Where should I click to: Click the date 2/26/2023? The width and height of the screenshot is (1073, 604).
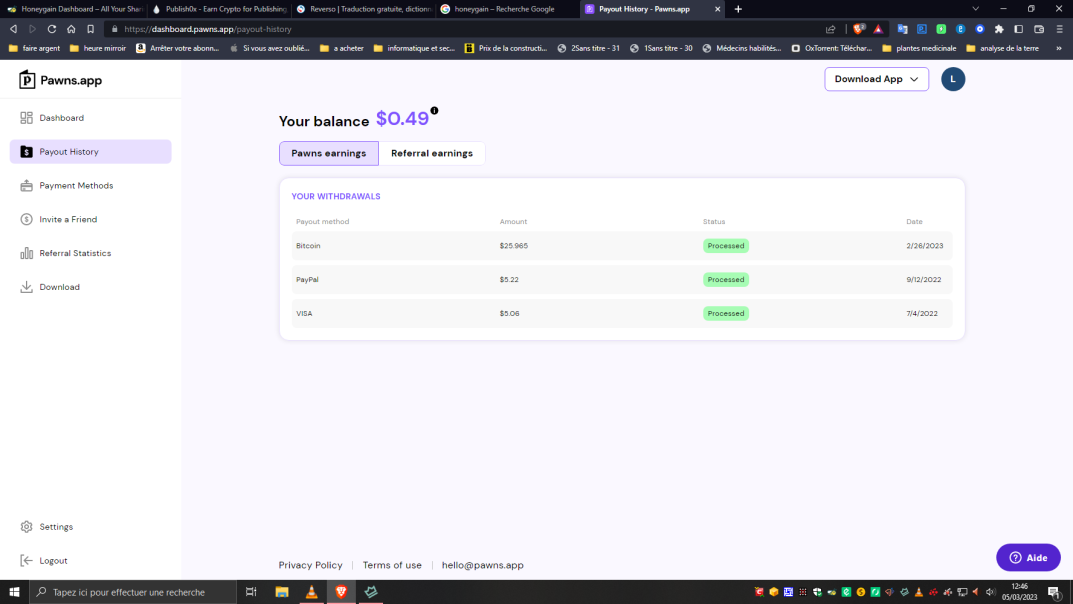925,246
